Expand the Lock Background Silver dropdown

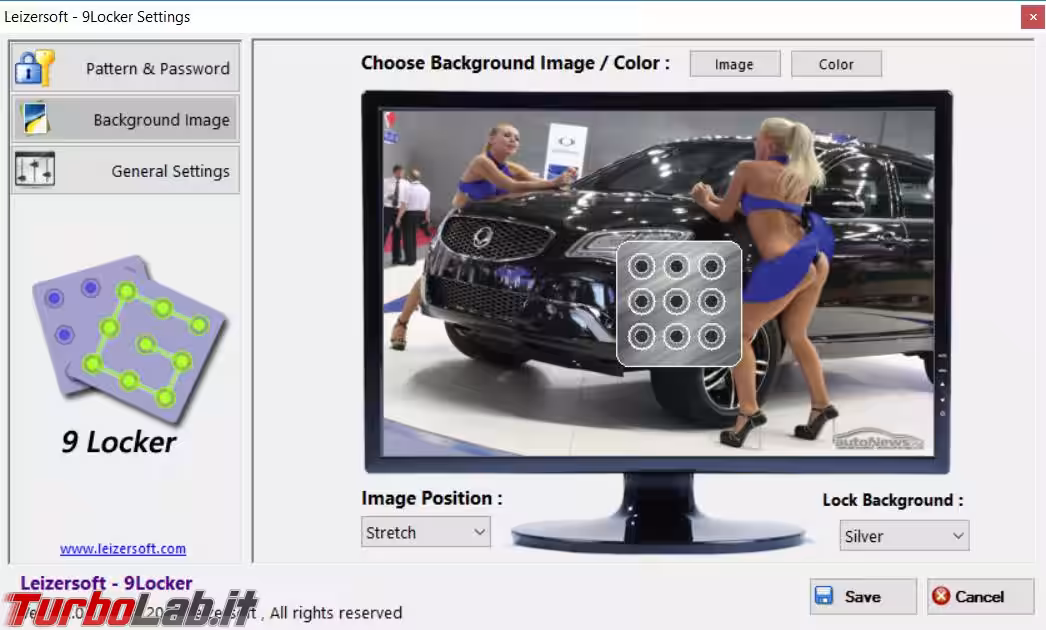pos(904,536)
